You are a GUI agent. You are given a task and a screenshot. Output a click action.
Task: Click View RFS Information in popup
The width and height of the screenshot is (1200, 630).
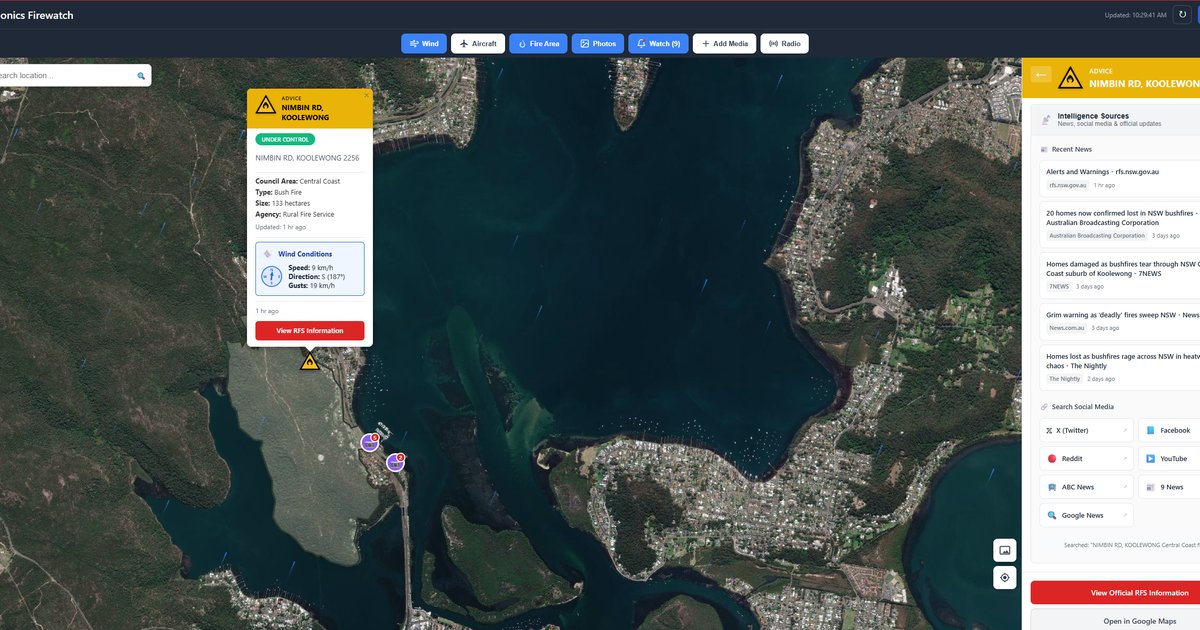coord(310,331)
